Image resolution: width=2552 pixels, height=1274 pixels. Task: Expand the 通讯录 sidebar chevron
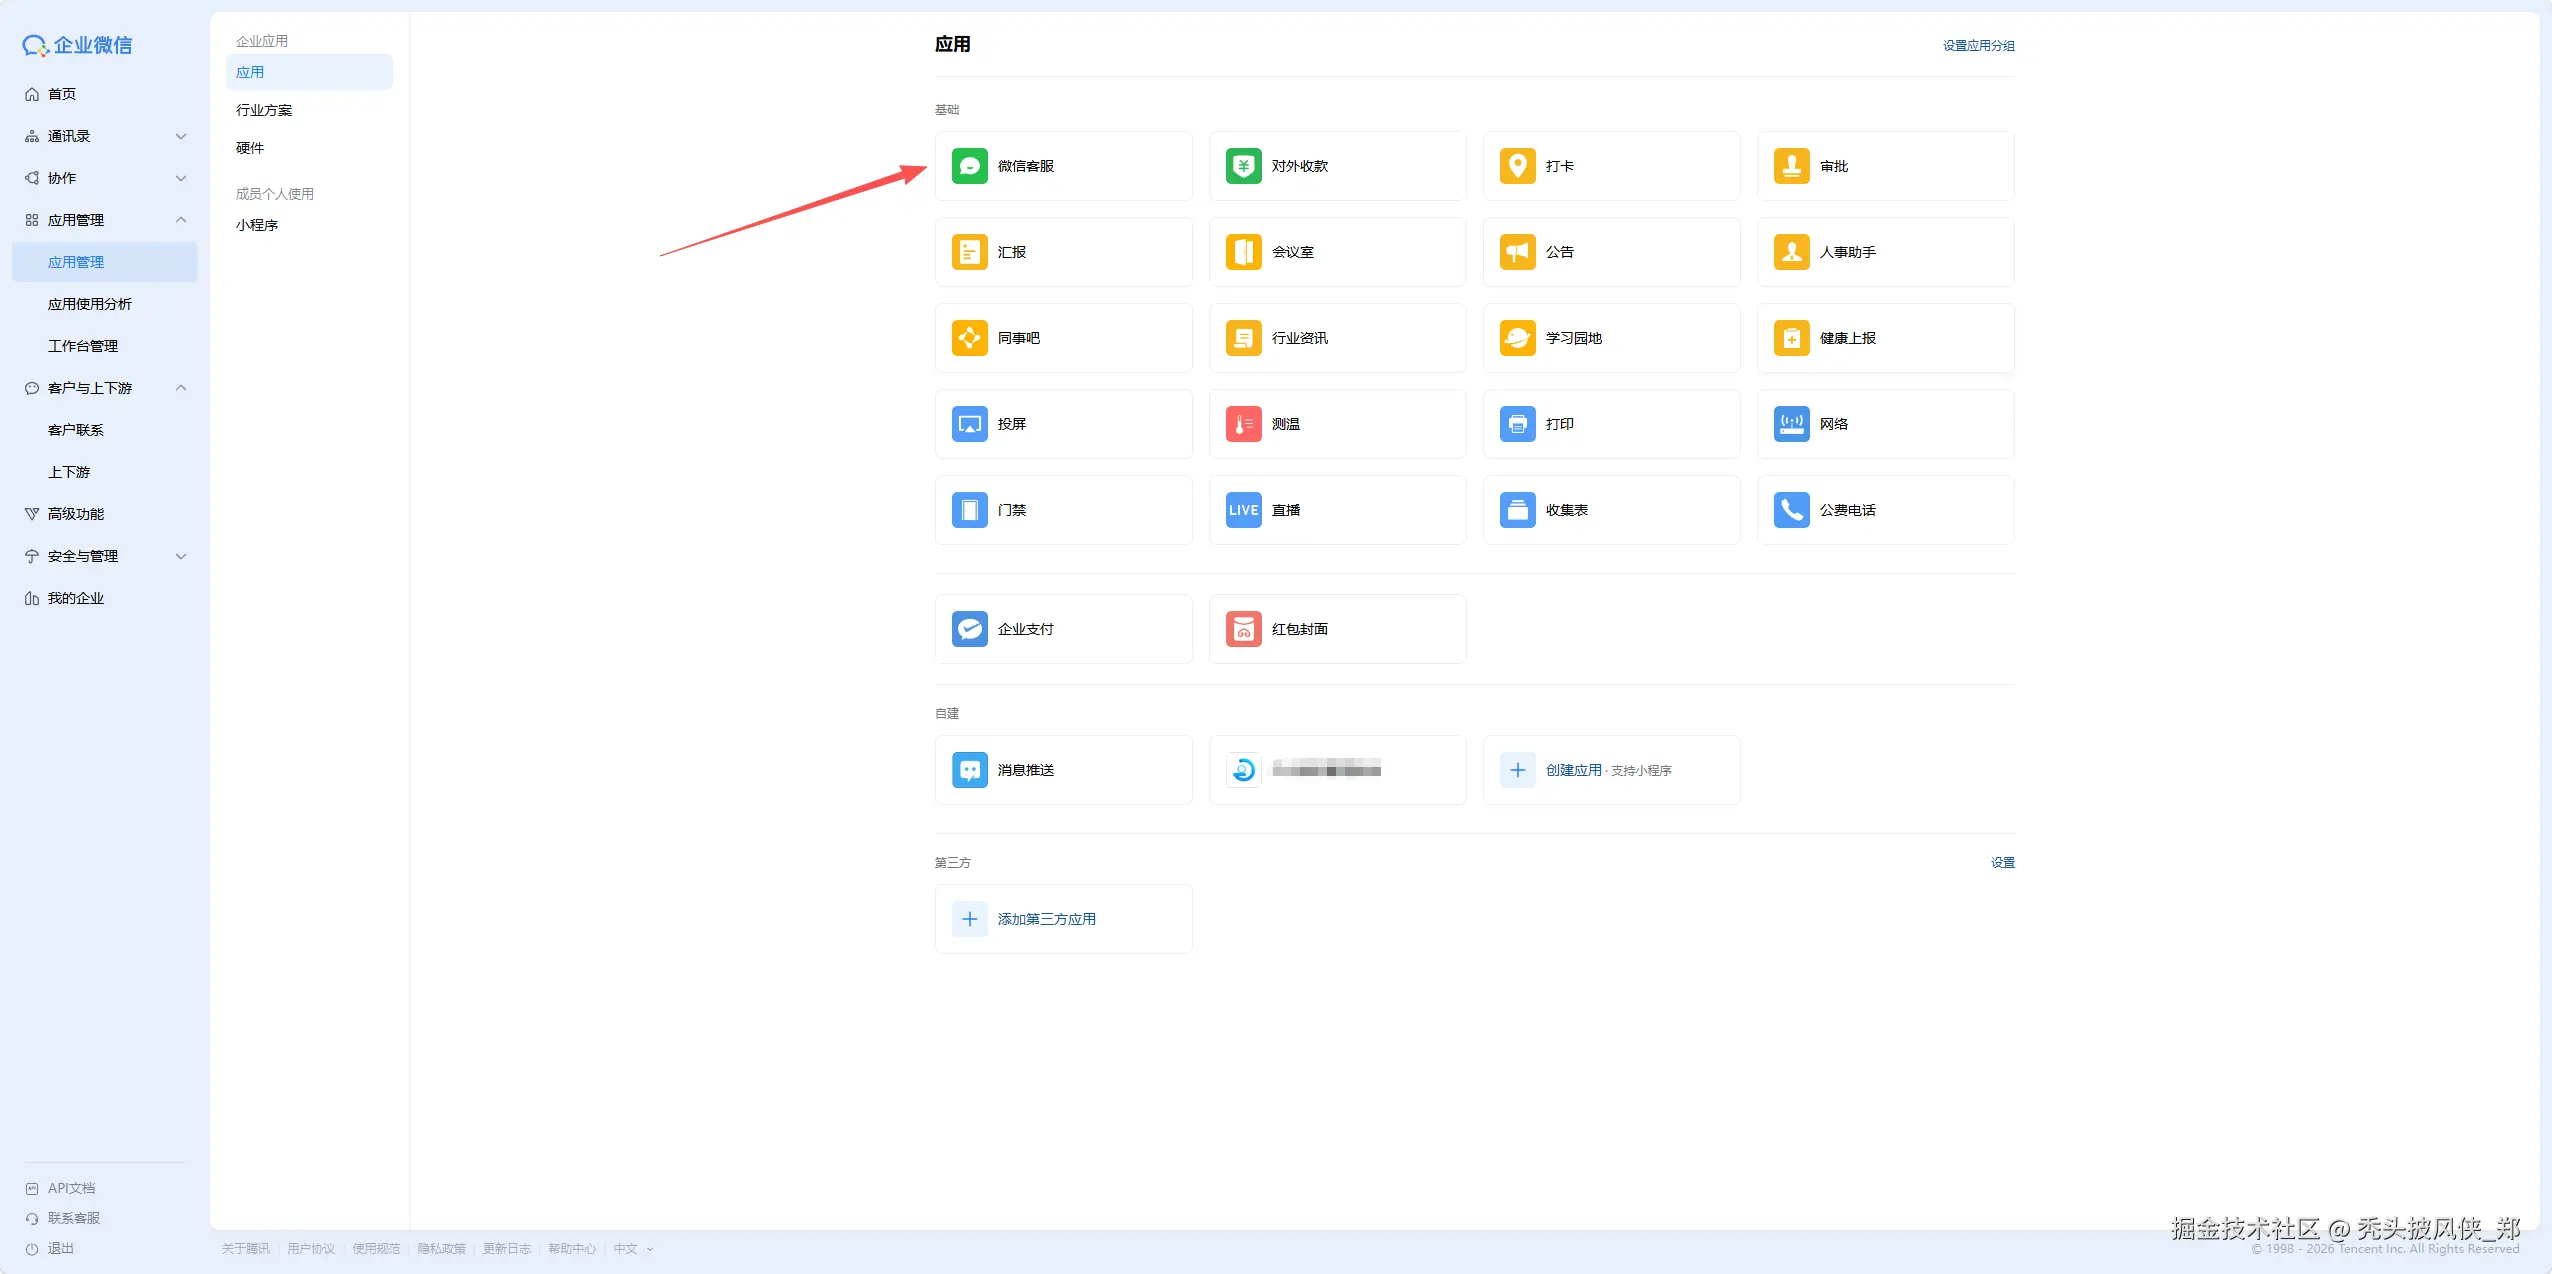[x=181, y=136]
